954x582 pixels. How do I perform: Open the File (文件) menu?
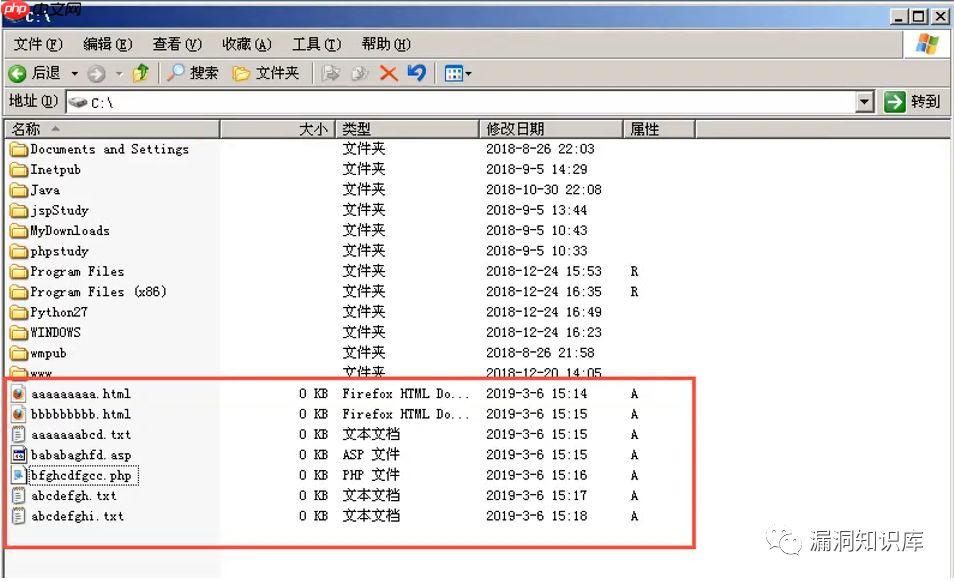pos(38,44)
